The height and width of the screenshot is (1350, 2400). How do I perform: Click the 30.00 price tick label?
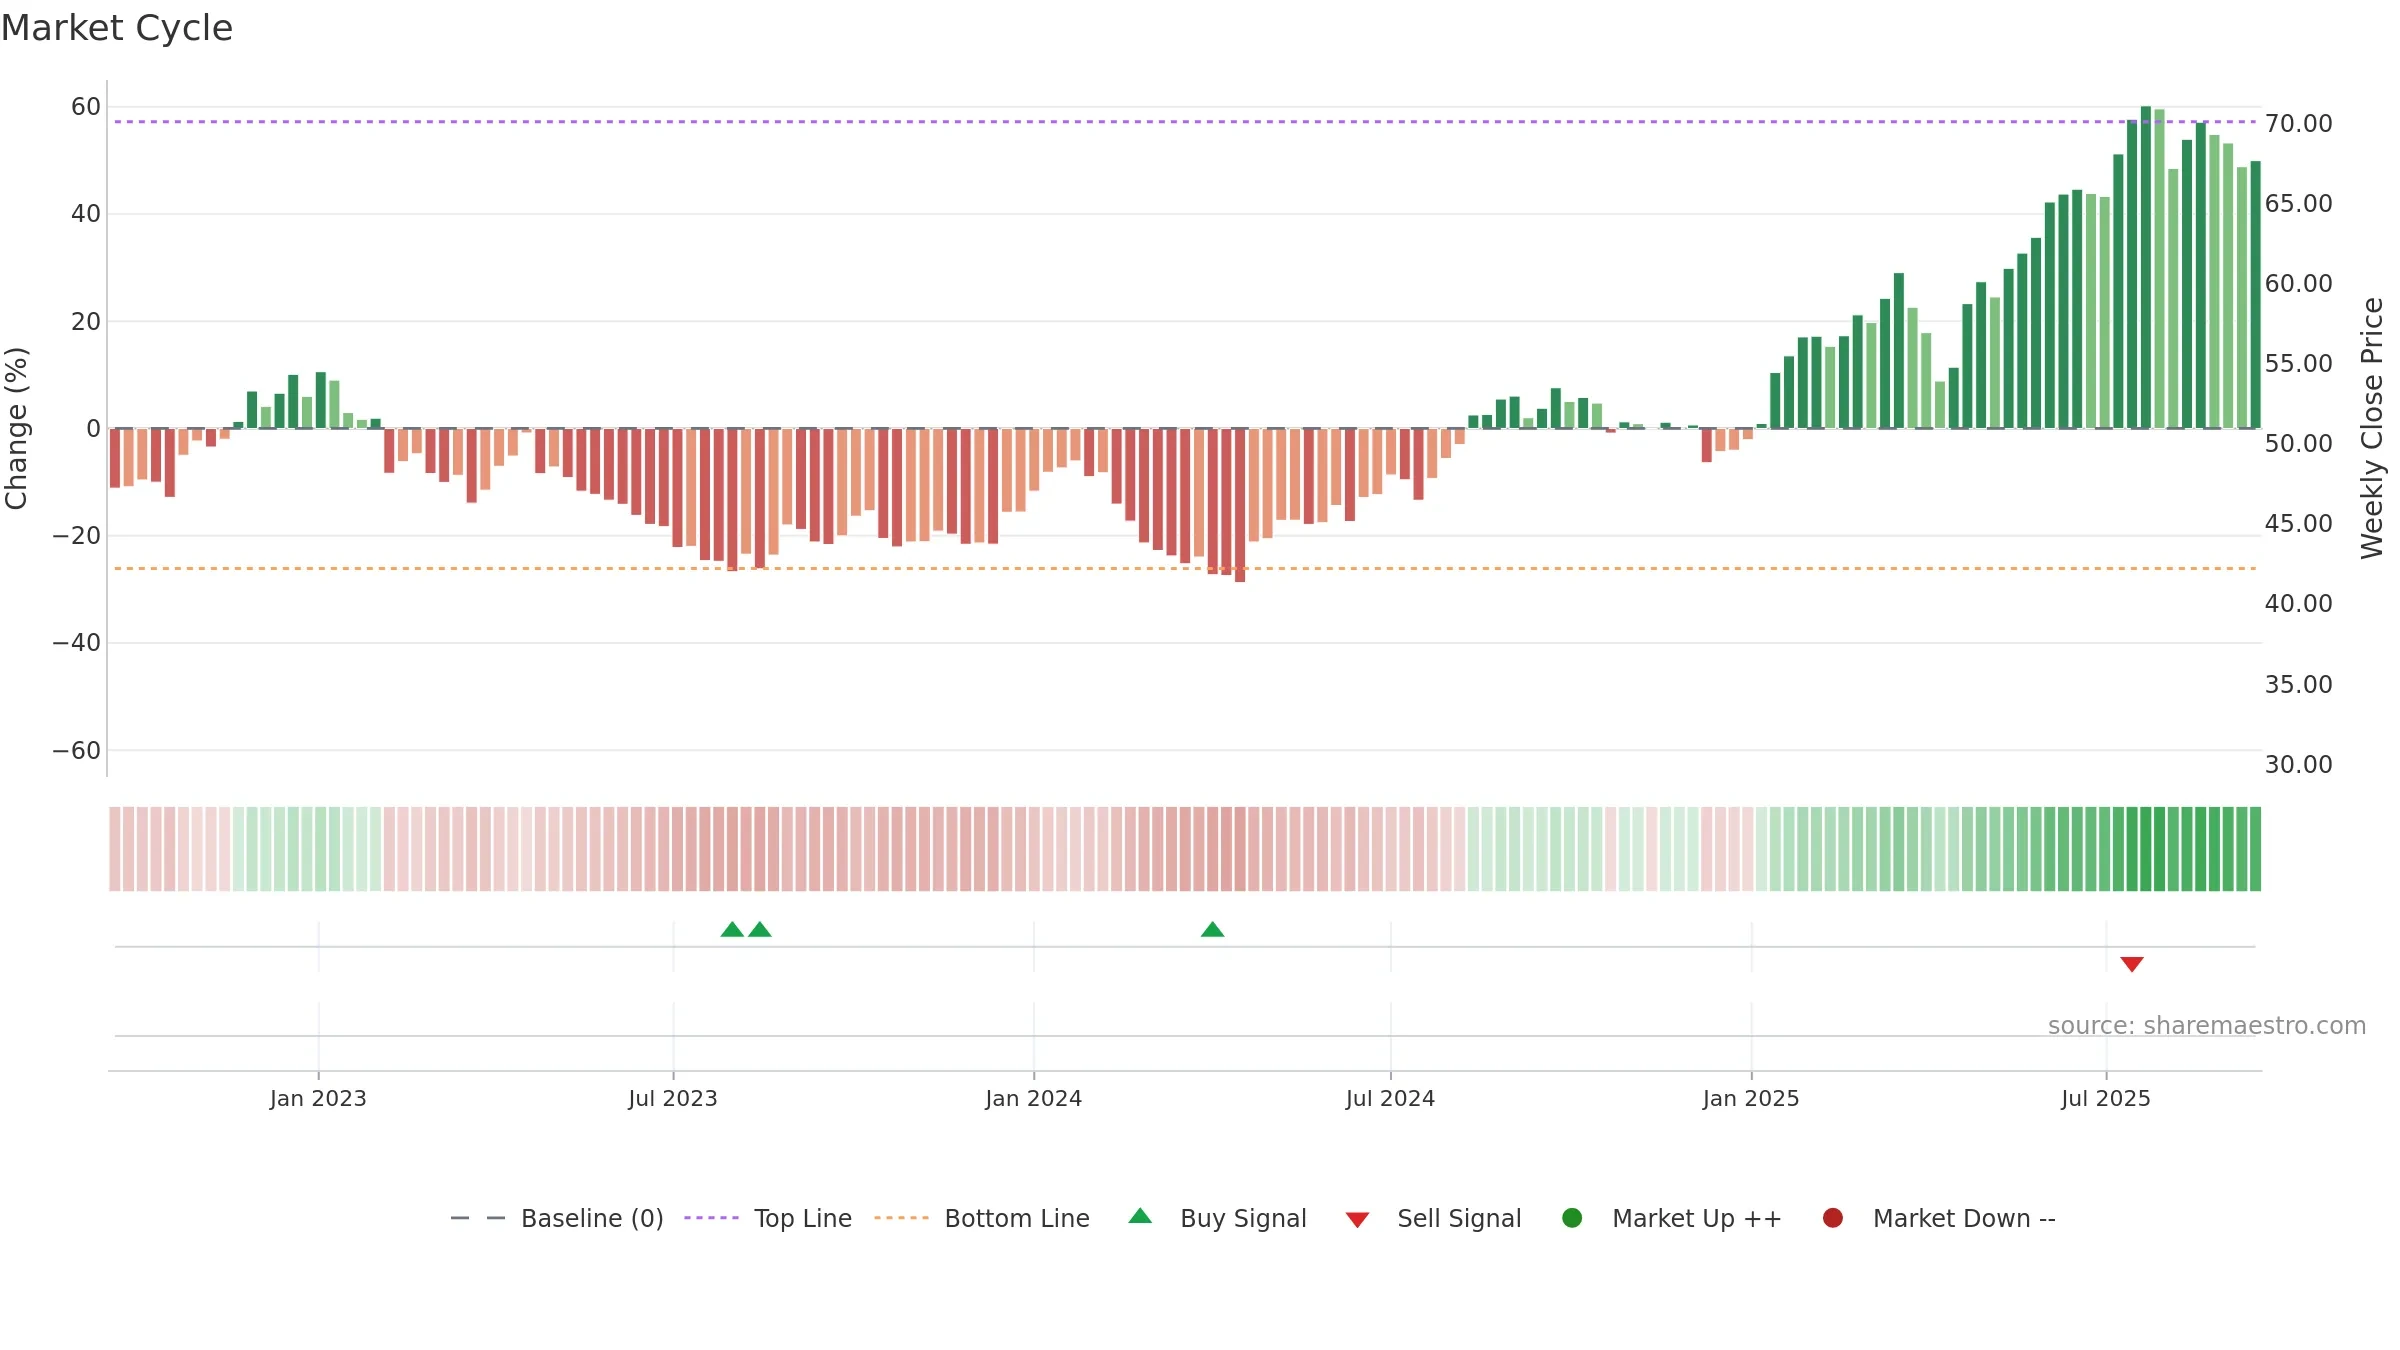pyautogui.click(x=2298, y=764)
